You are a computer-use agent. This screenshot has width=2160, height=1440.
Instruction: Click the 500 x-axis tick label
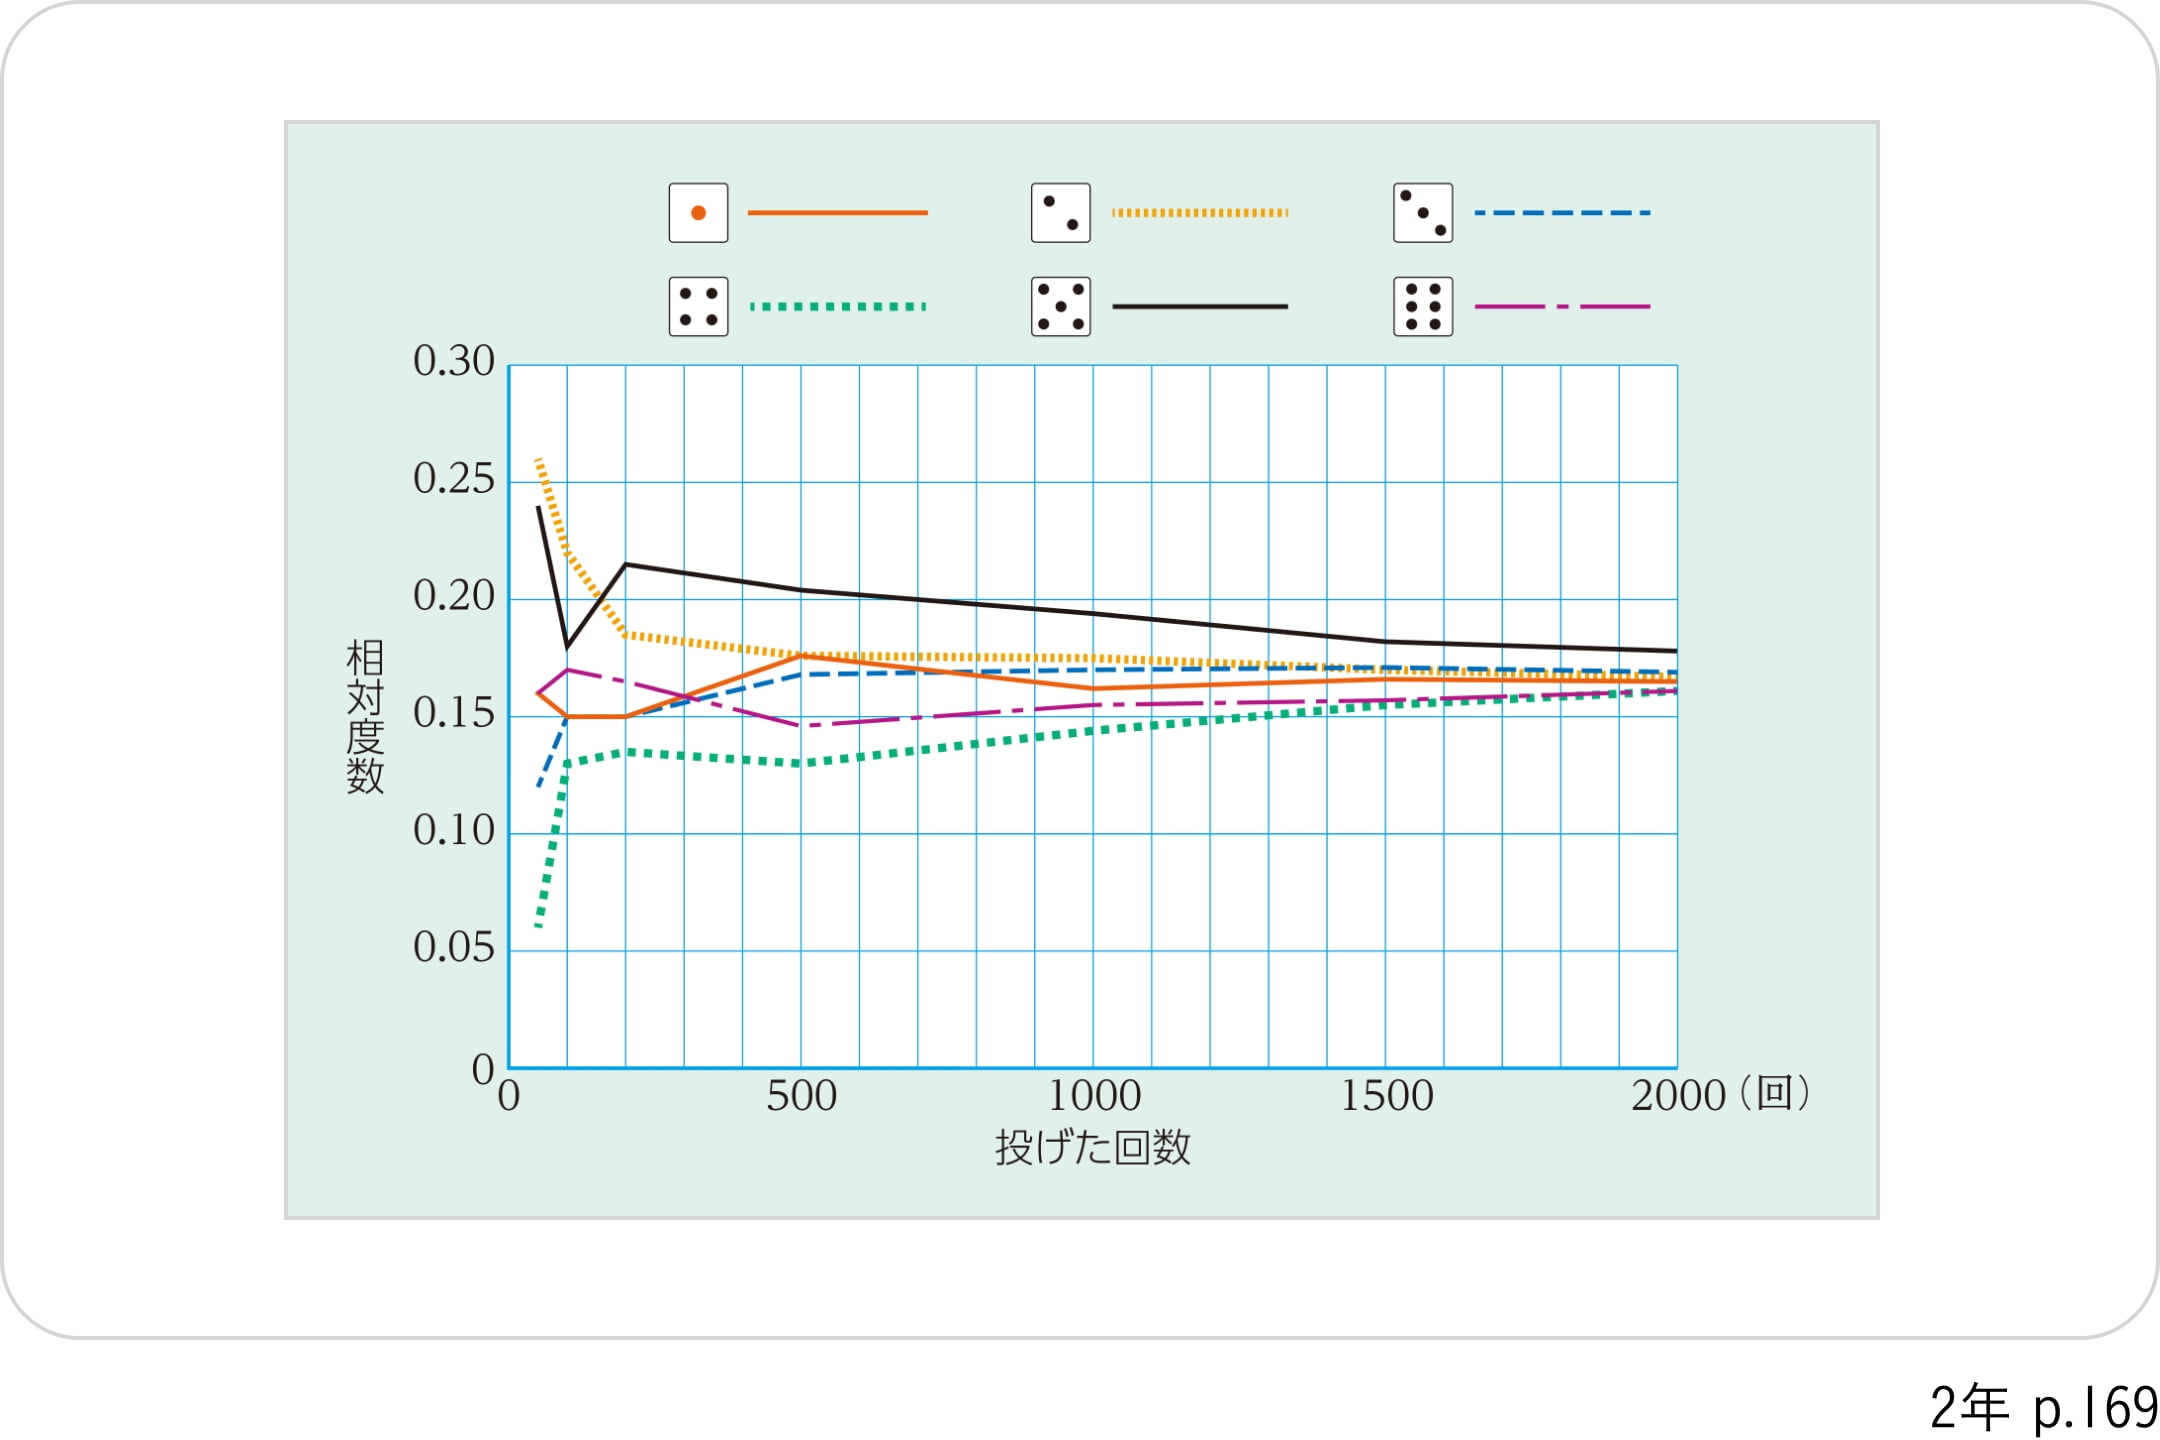point(801,1097)
